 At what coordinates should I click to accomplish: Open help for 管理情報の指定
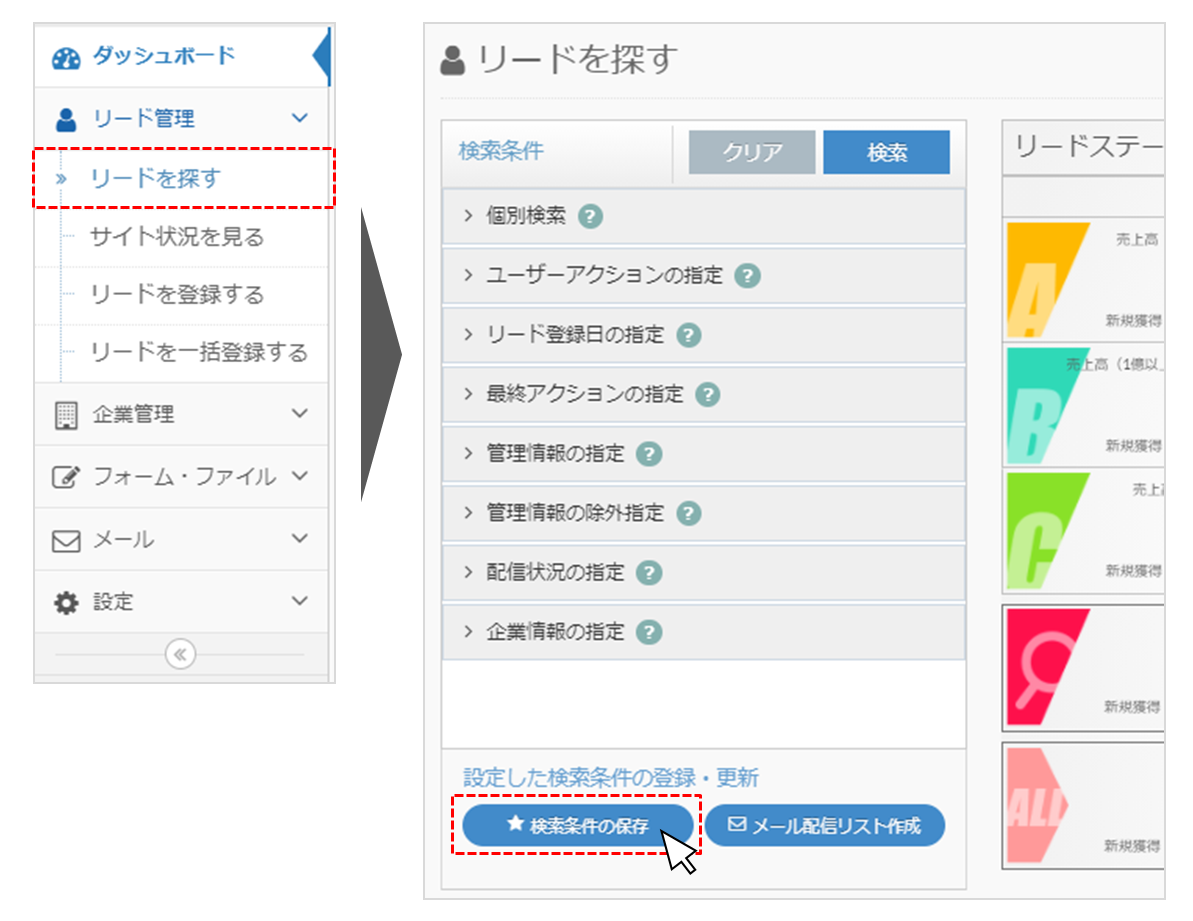click(x=649, y=454)
